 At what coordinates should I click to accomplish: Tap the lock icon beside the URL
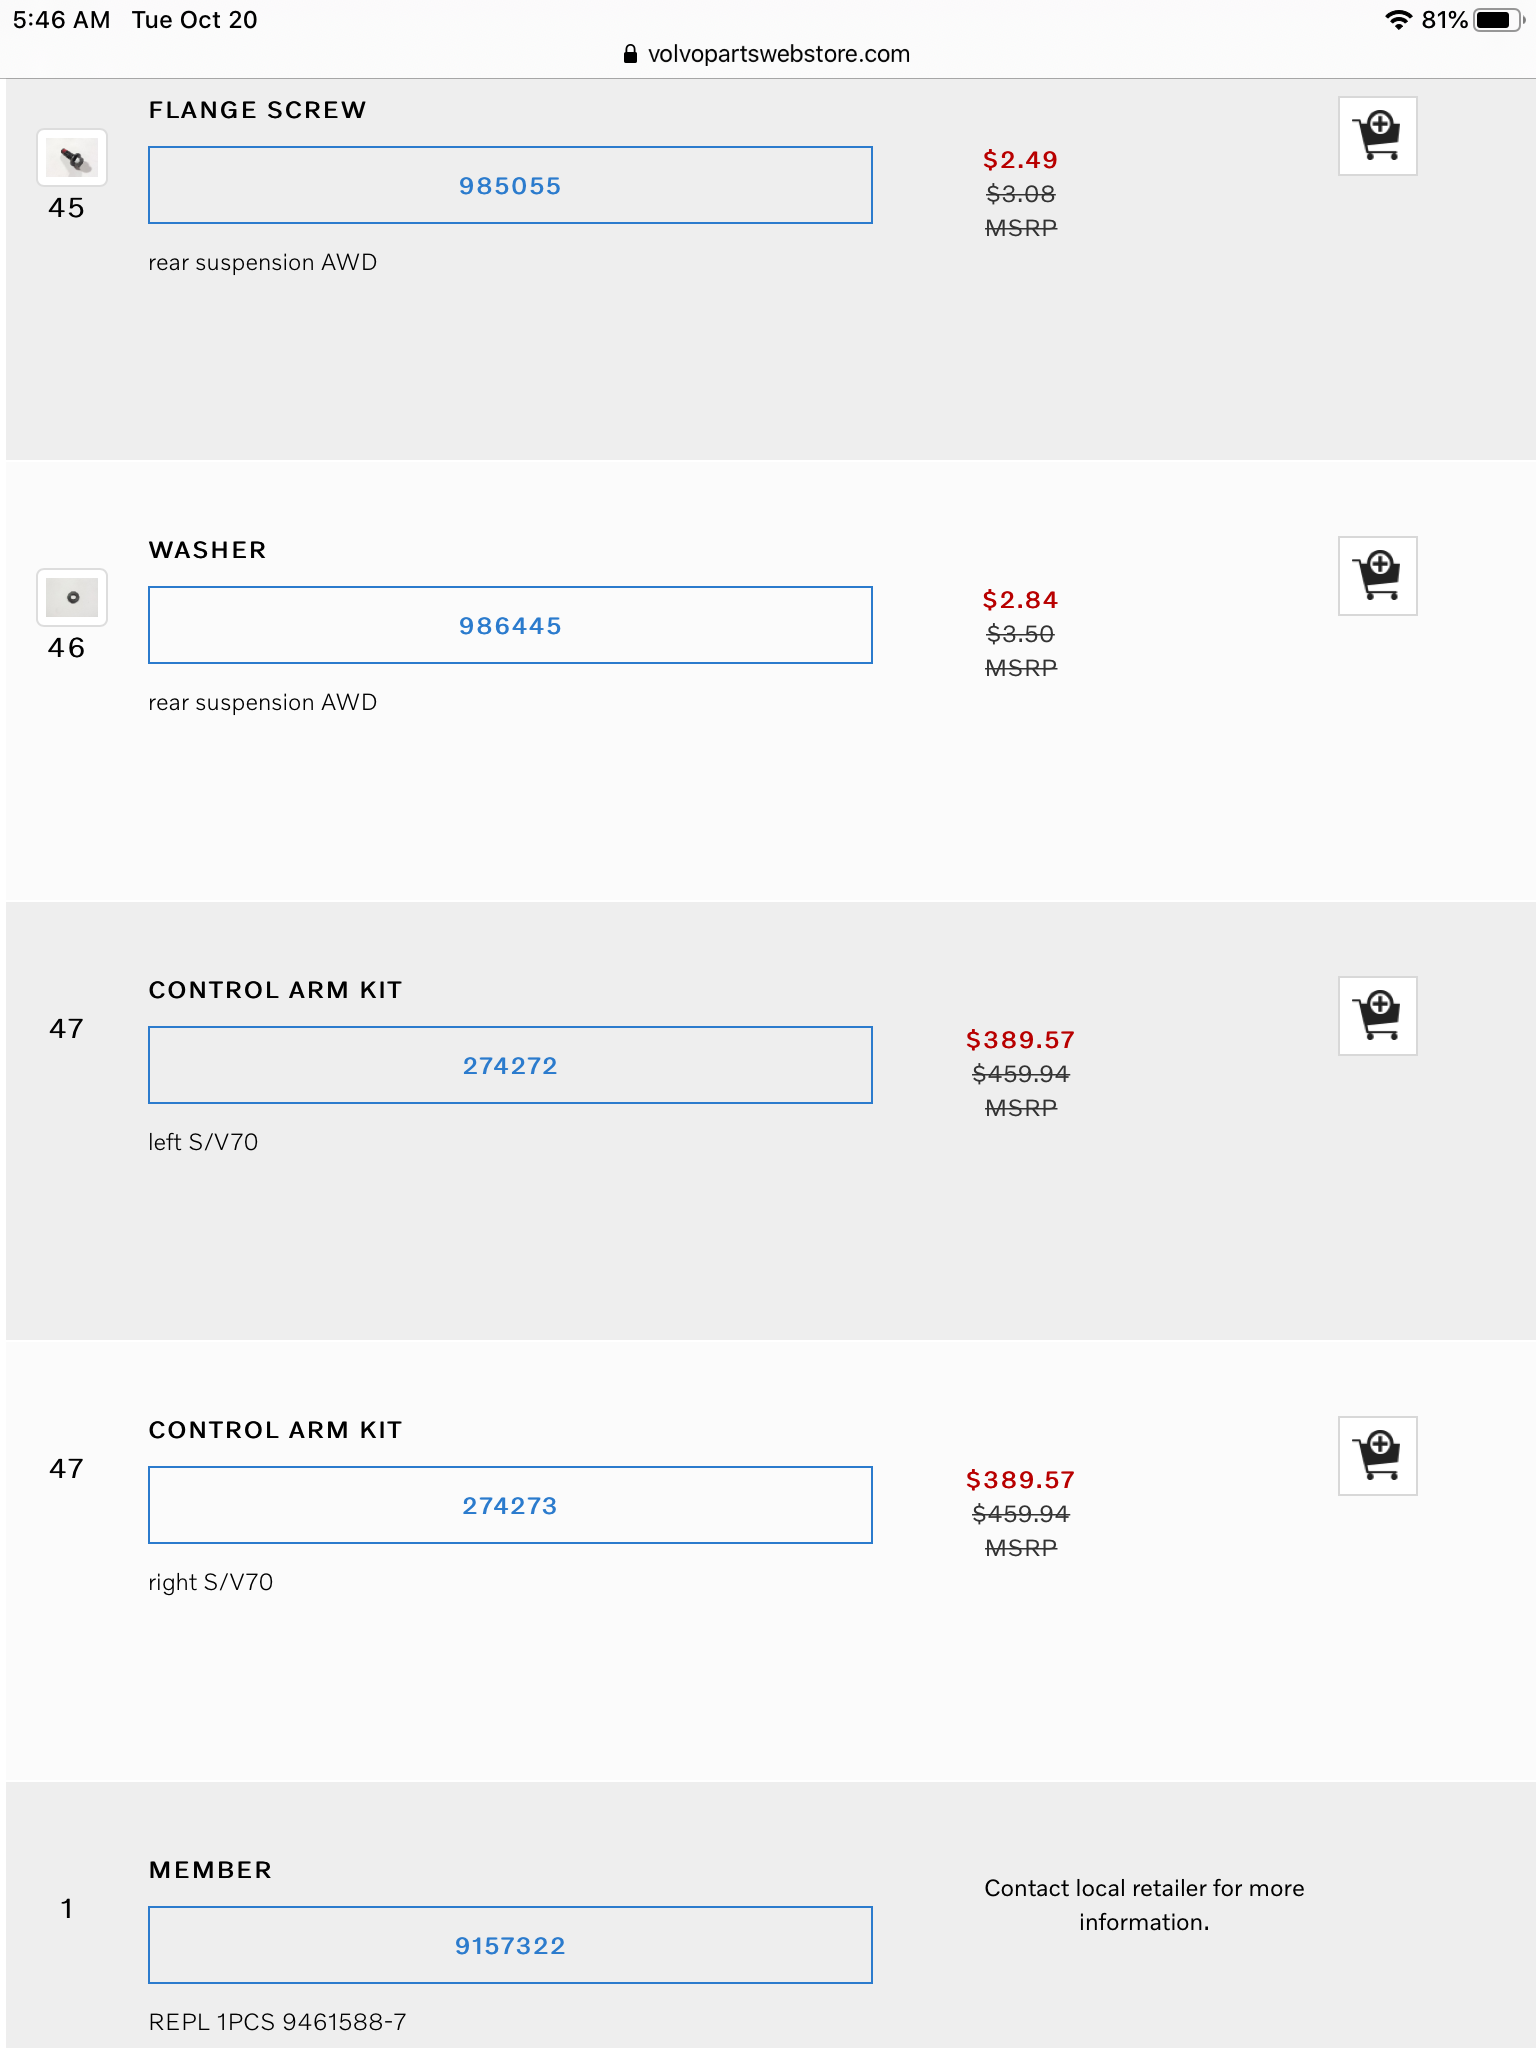[x=630, y=54]
